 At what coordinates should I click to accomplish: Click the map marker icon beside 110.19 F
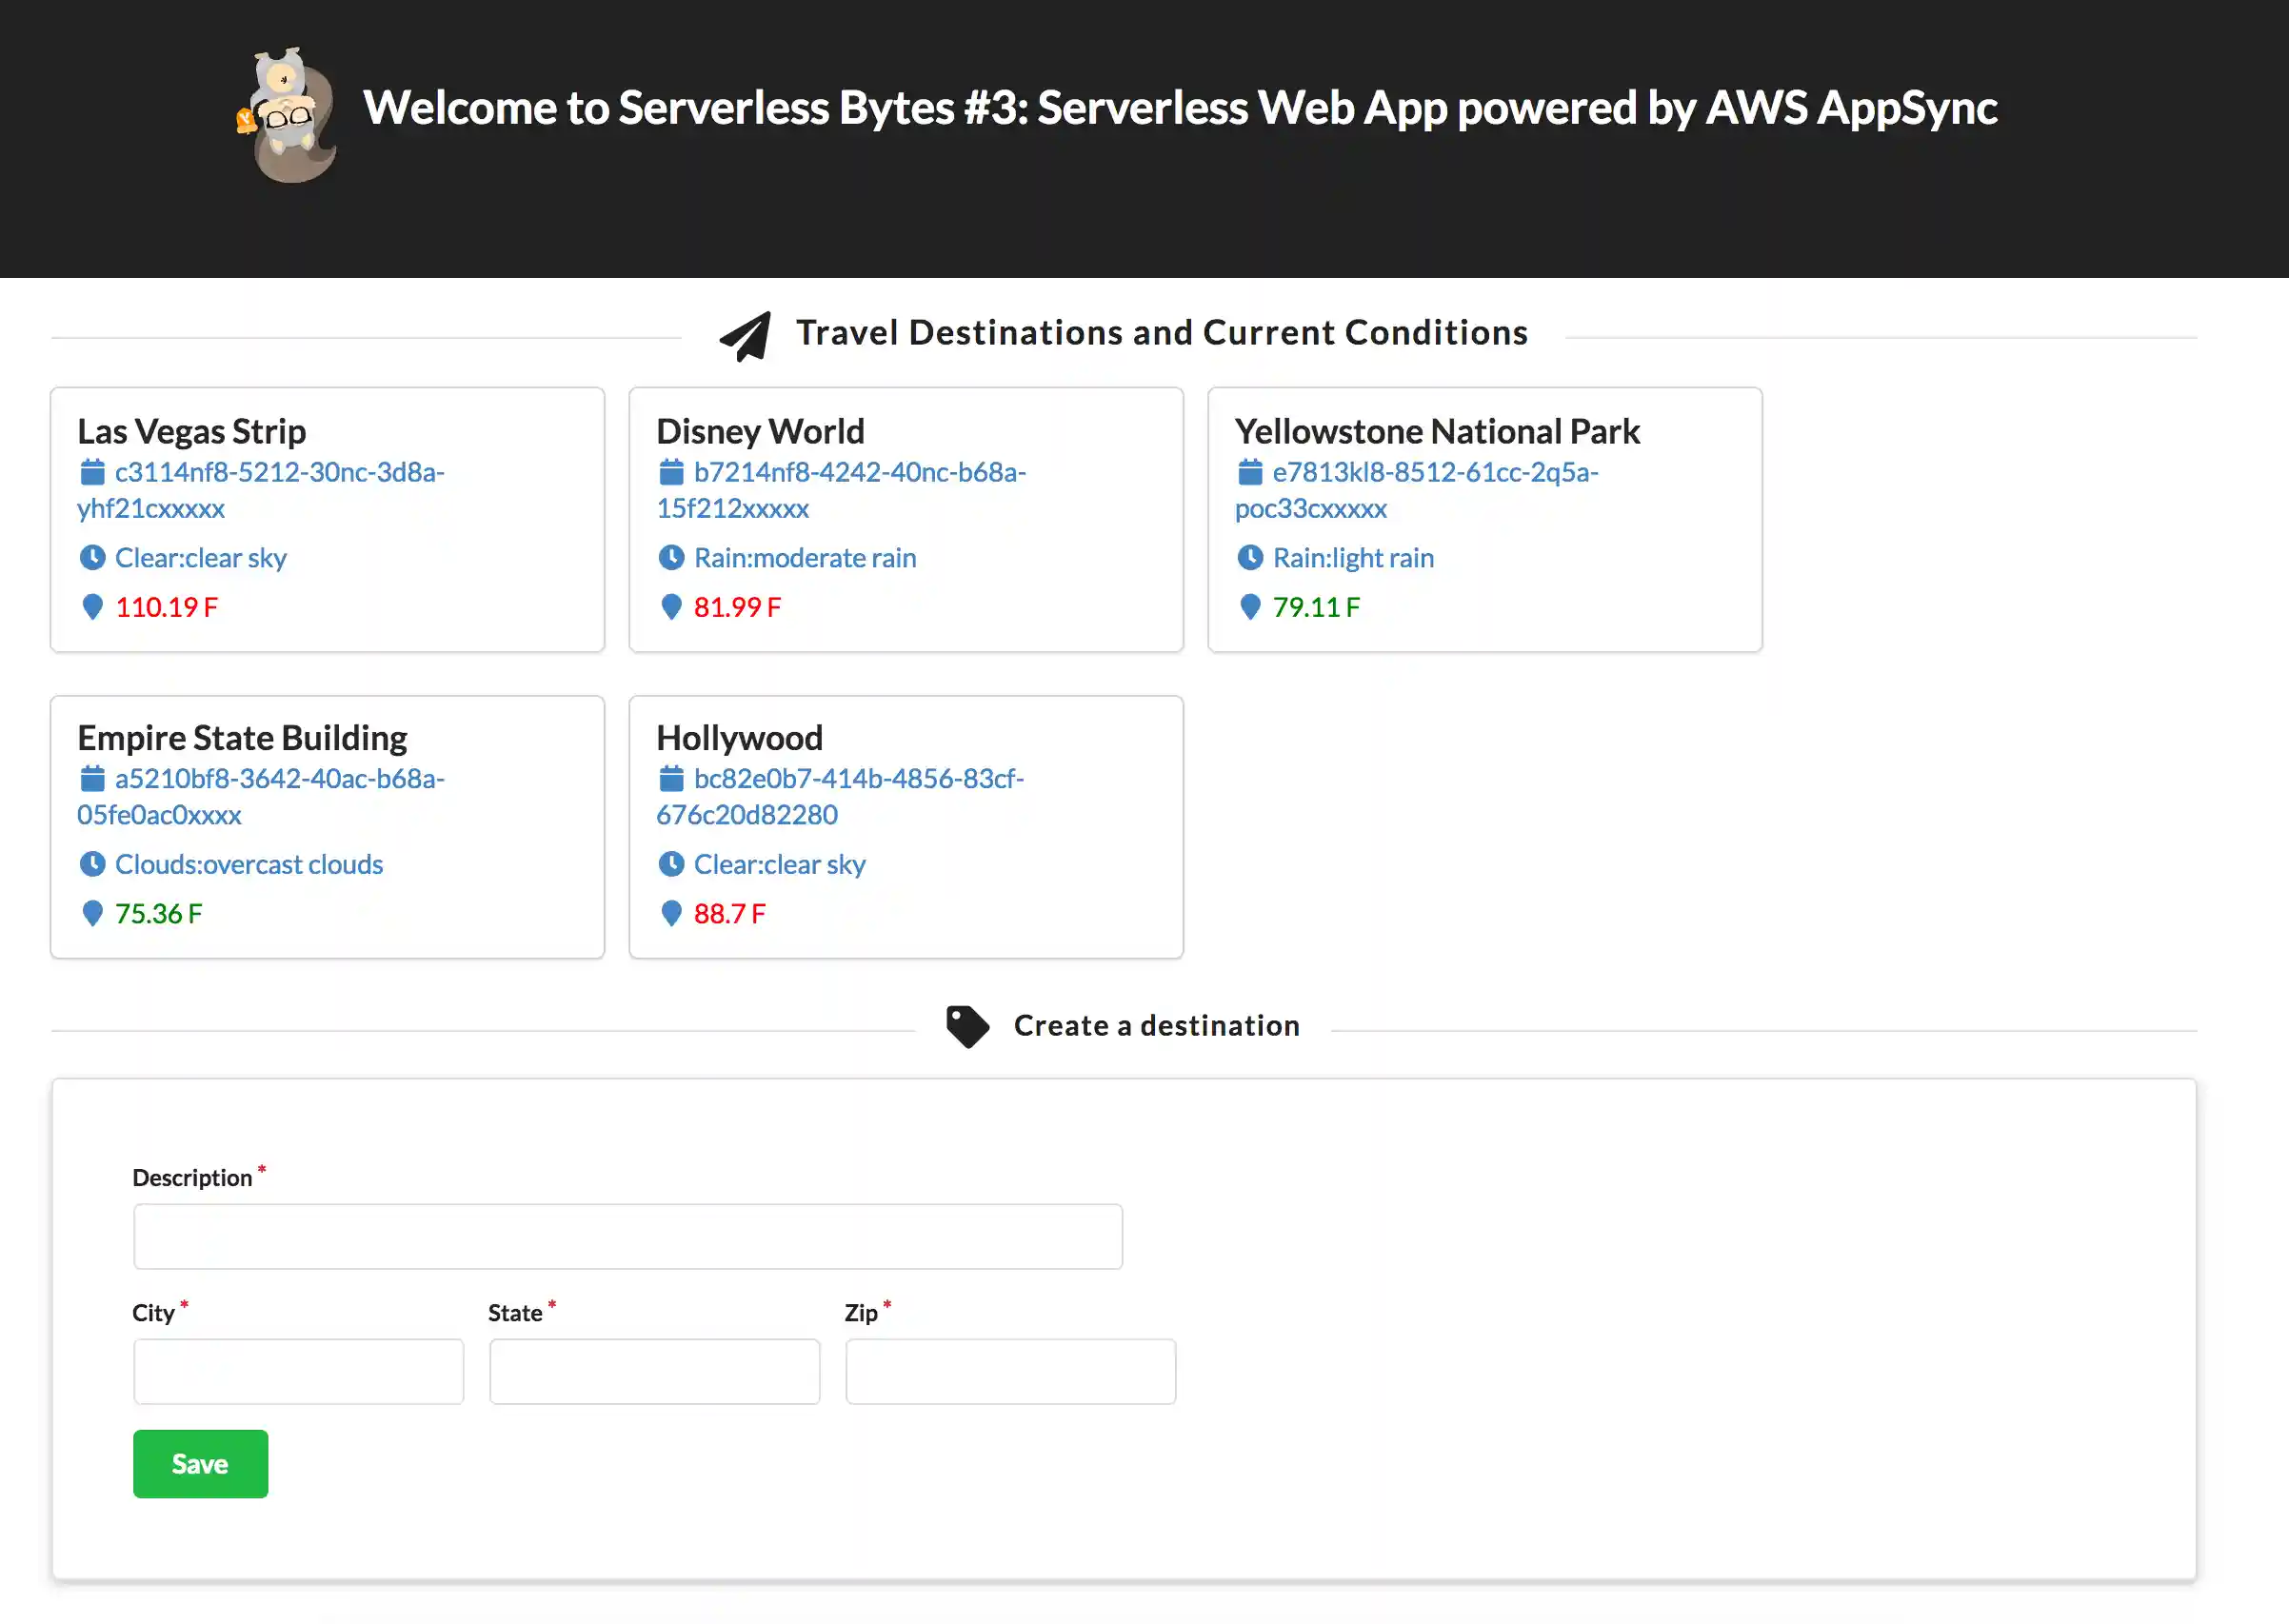click(92, 607)
